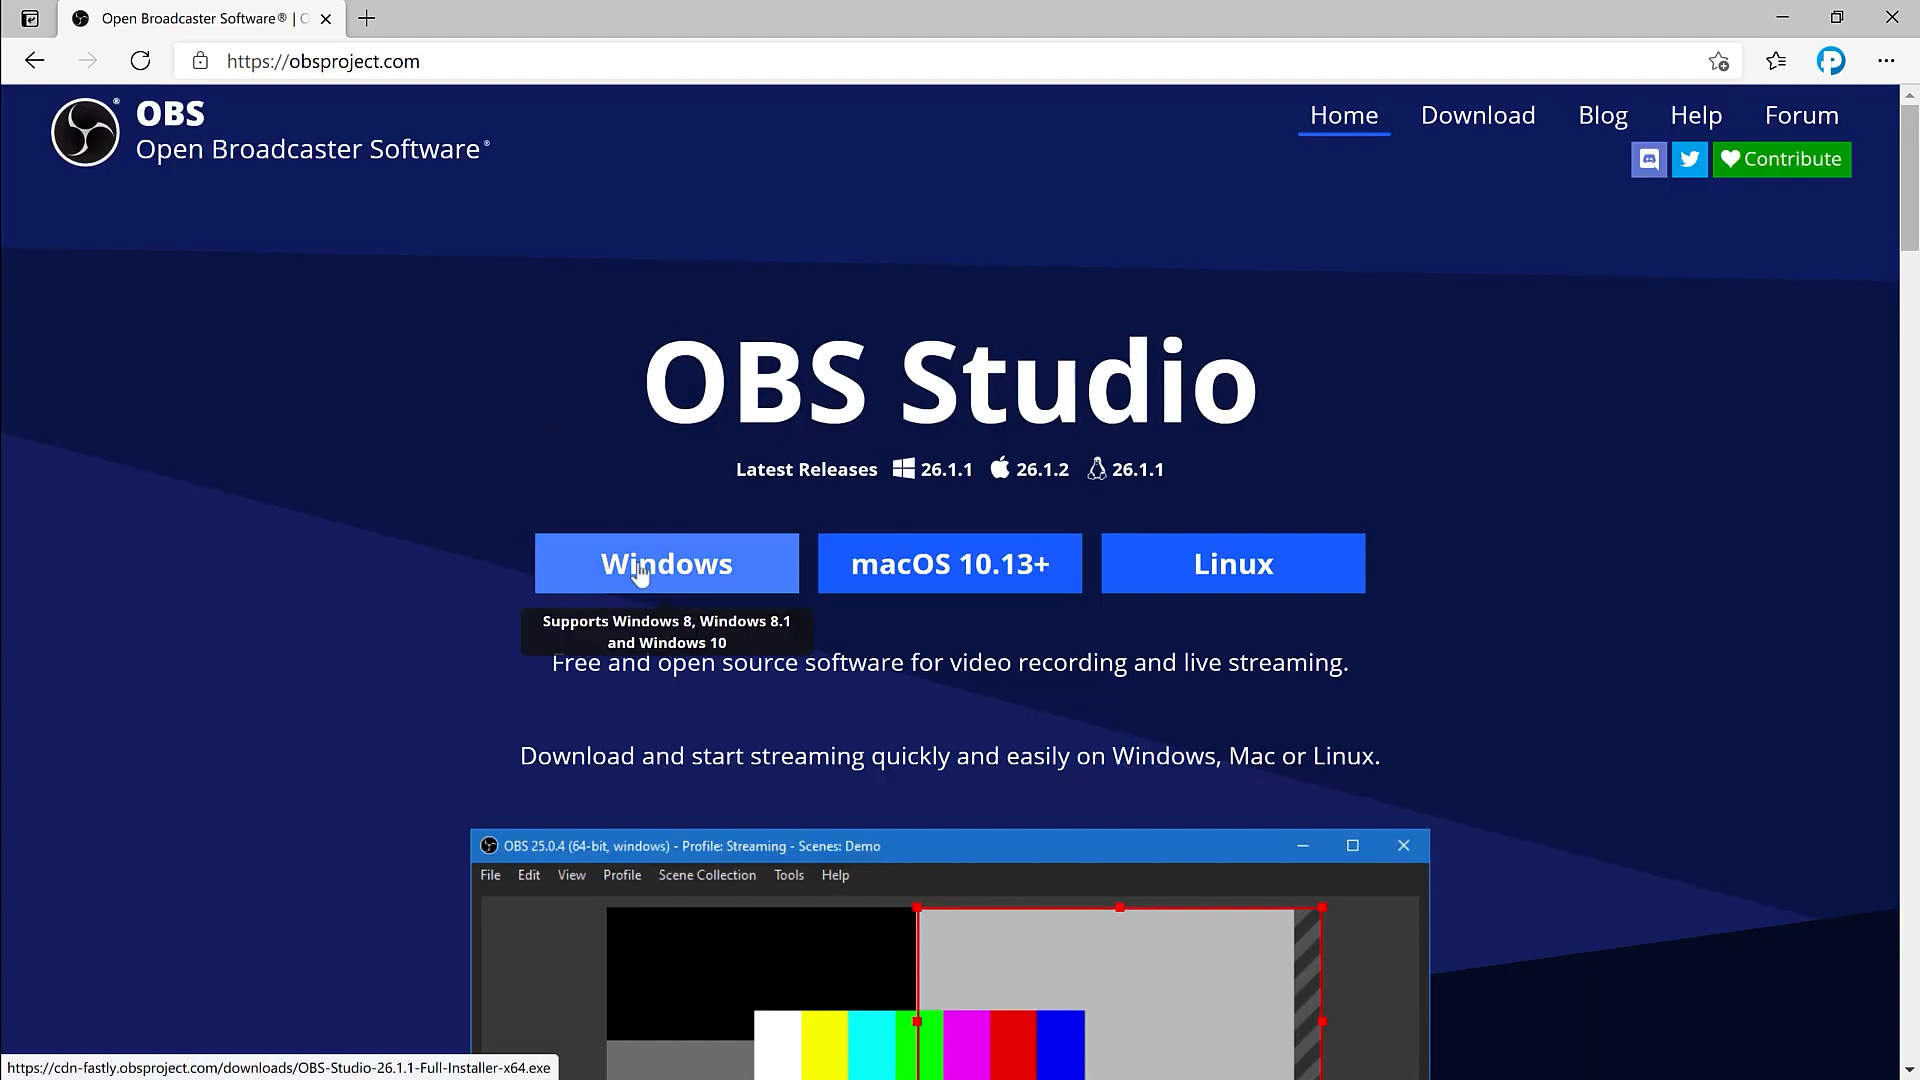Open the Blog nav item
Screen dimensions: 1920x1080
pyautogui.click(x=1602, y=115)
